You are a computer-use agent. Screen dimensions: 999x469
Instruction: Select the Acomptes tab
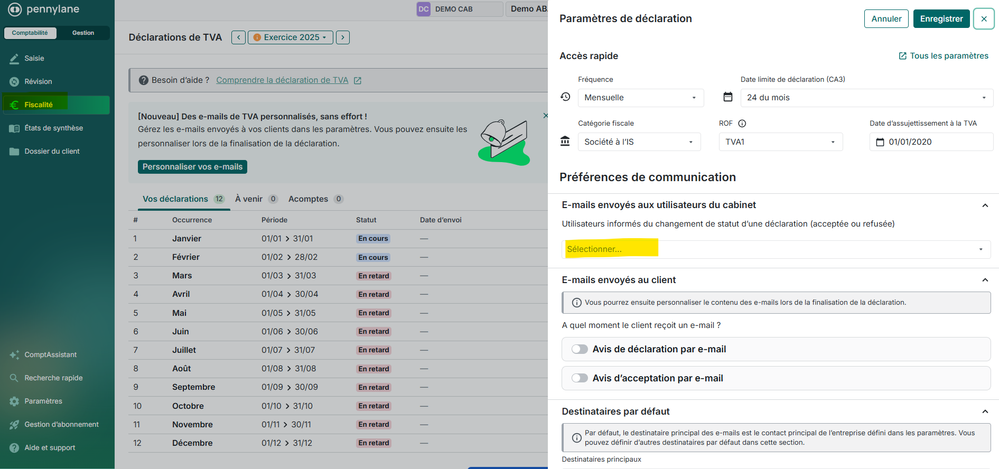point(308,199)
